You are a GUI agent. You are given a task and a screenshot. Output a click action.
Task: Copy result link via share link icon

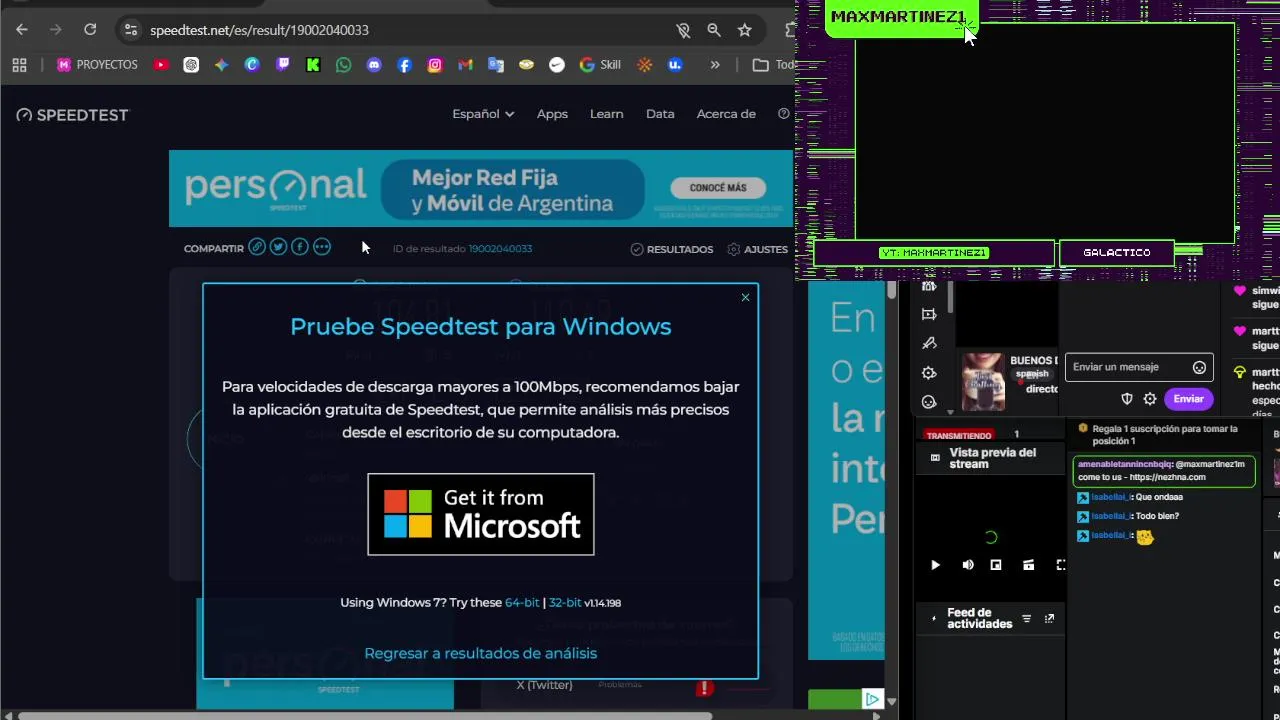257,247
